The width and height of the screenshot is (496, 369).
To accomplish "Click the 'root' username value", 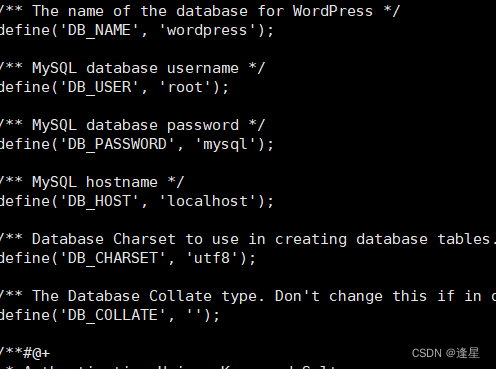I will click(185, 87).
